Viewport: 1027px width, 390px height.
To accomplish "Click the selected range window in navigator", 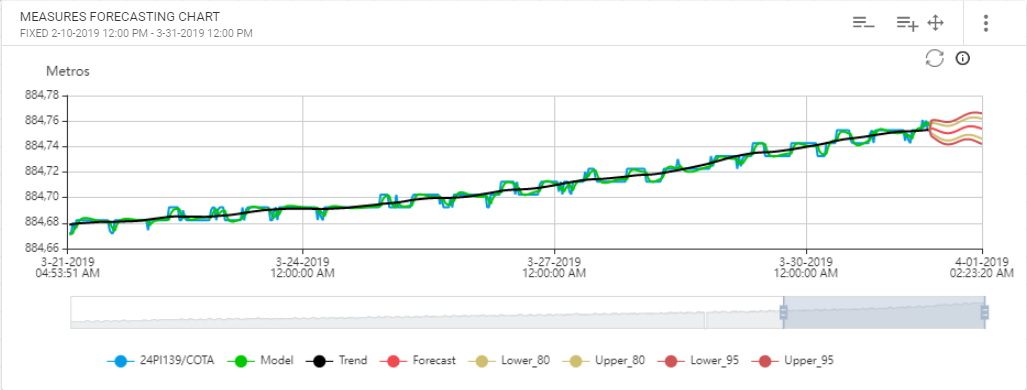I will click(x=884, y=313).
